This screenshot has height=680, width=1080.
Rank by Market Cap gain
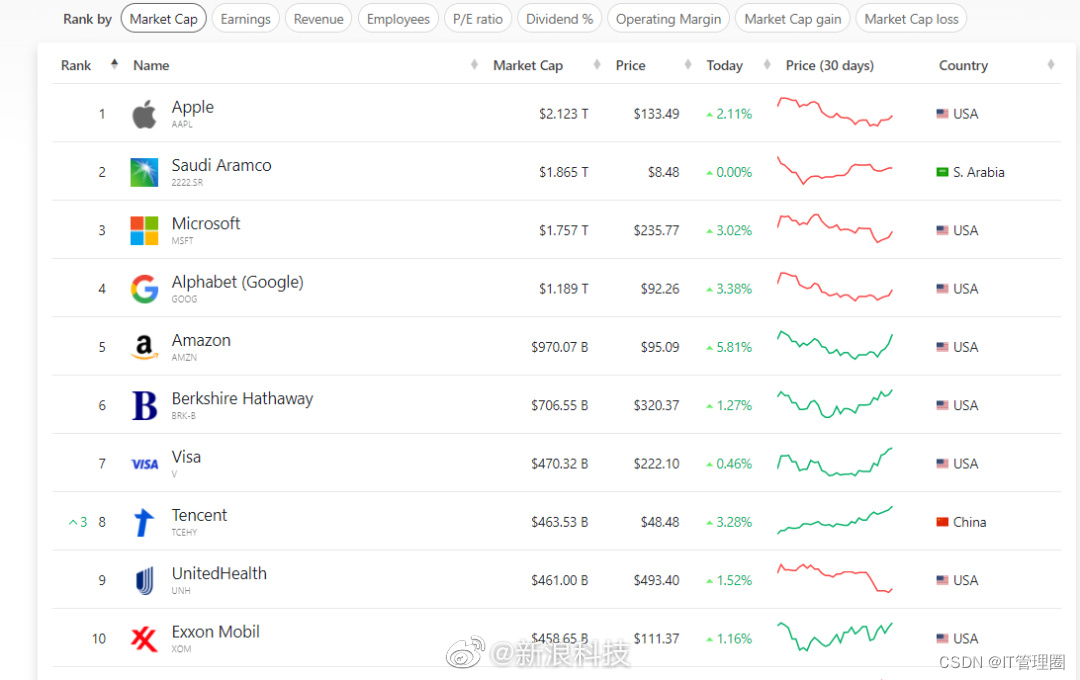pos(793,19)
